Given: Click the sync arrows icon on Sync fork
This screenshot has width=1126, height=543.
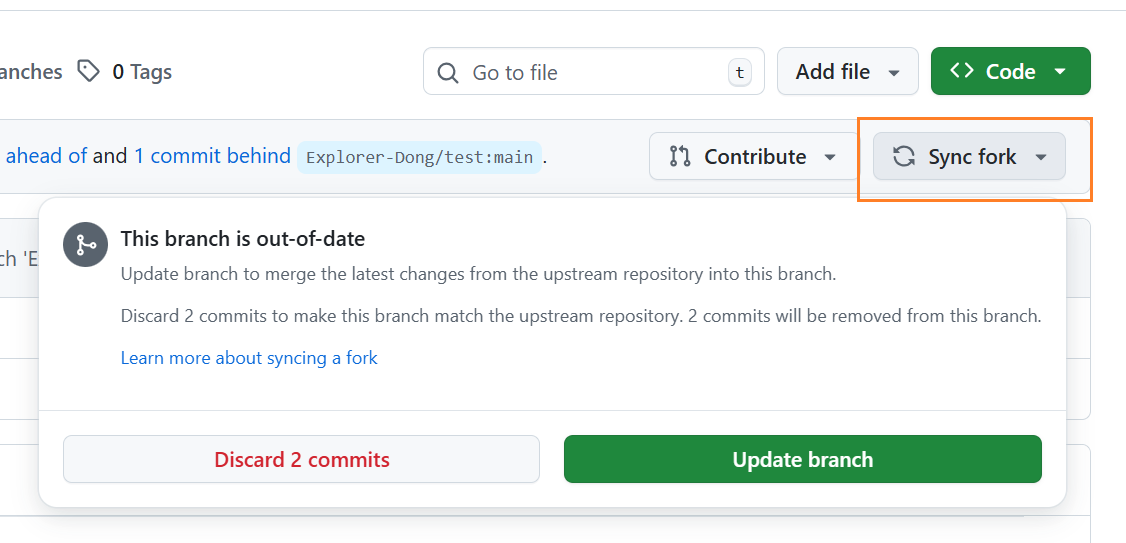Looking at the screenshot, I should click(x=904, y=157).
